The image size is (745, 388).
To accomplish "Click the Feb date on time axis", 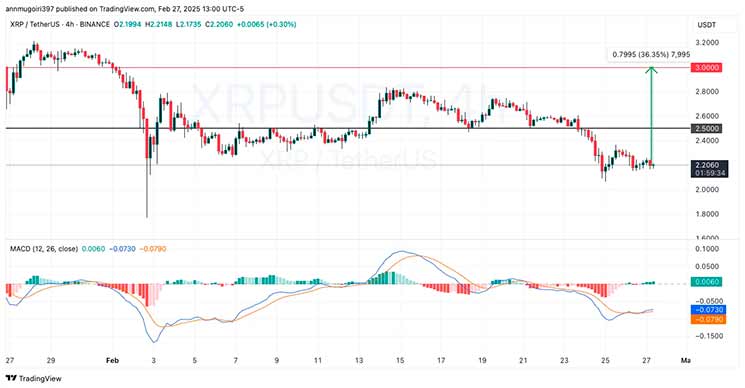I will [x=112, y=360].
